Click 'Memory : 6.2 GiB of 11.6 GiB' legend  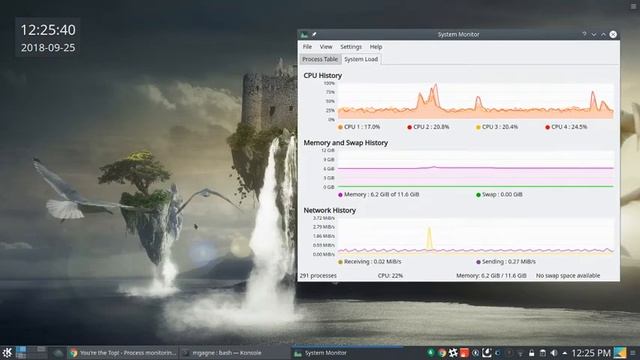(381, 195)
